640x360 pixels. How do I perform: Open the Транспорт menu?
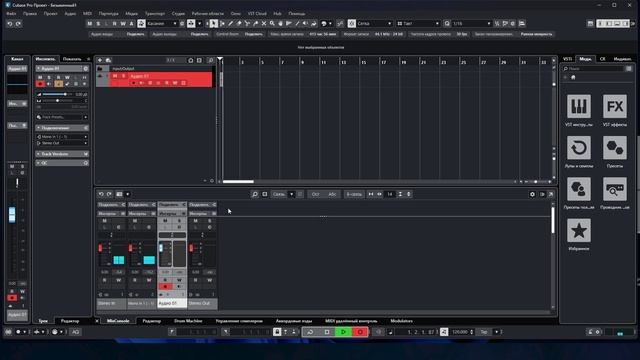coord(155,13)
